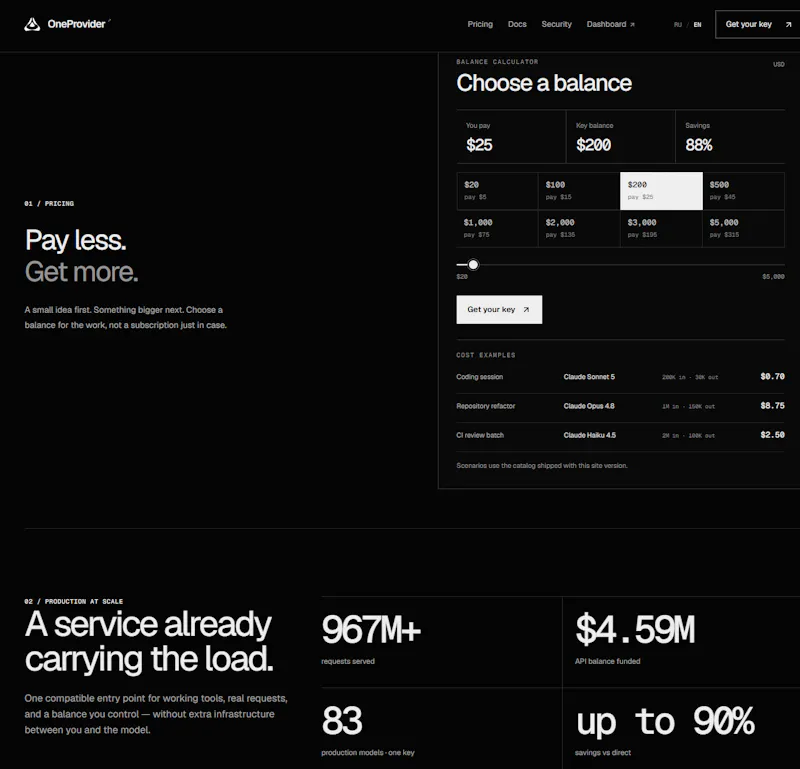Open the Pricing nav link
This screenshot has width=800, height=769.
[480, 24]
